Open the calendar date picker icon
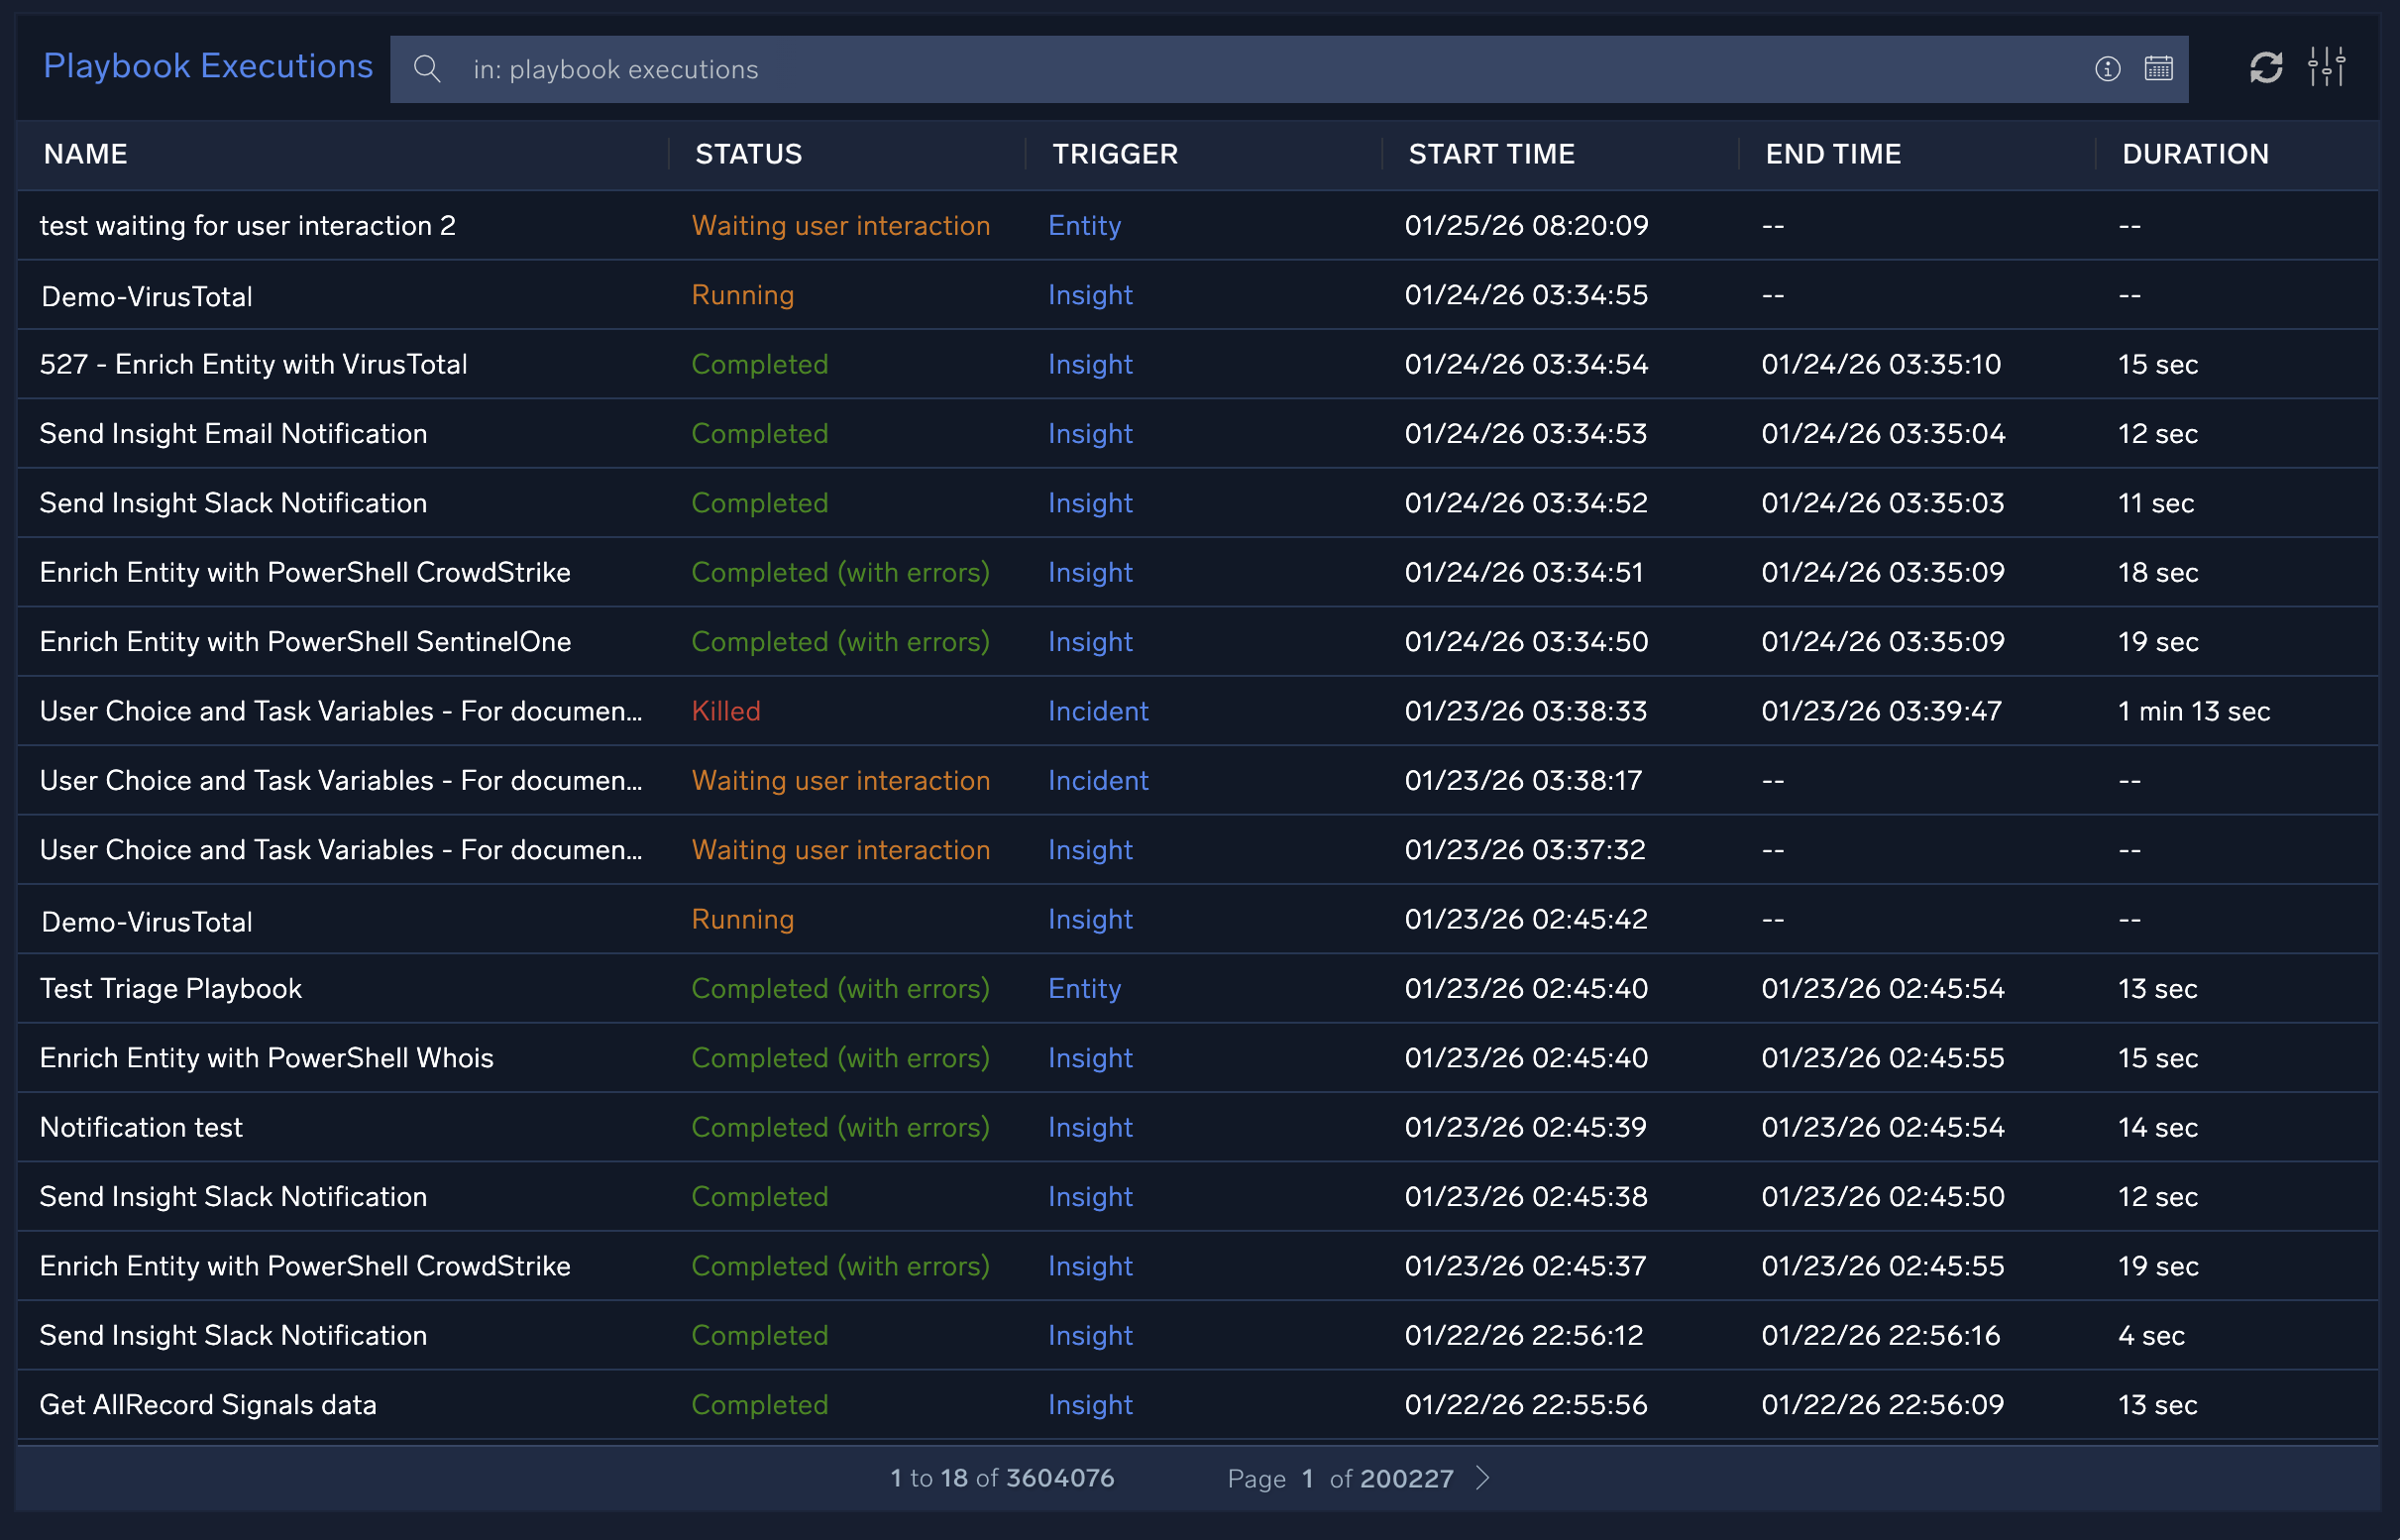This screenshot has height=1540, width=2400. 2158,69
